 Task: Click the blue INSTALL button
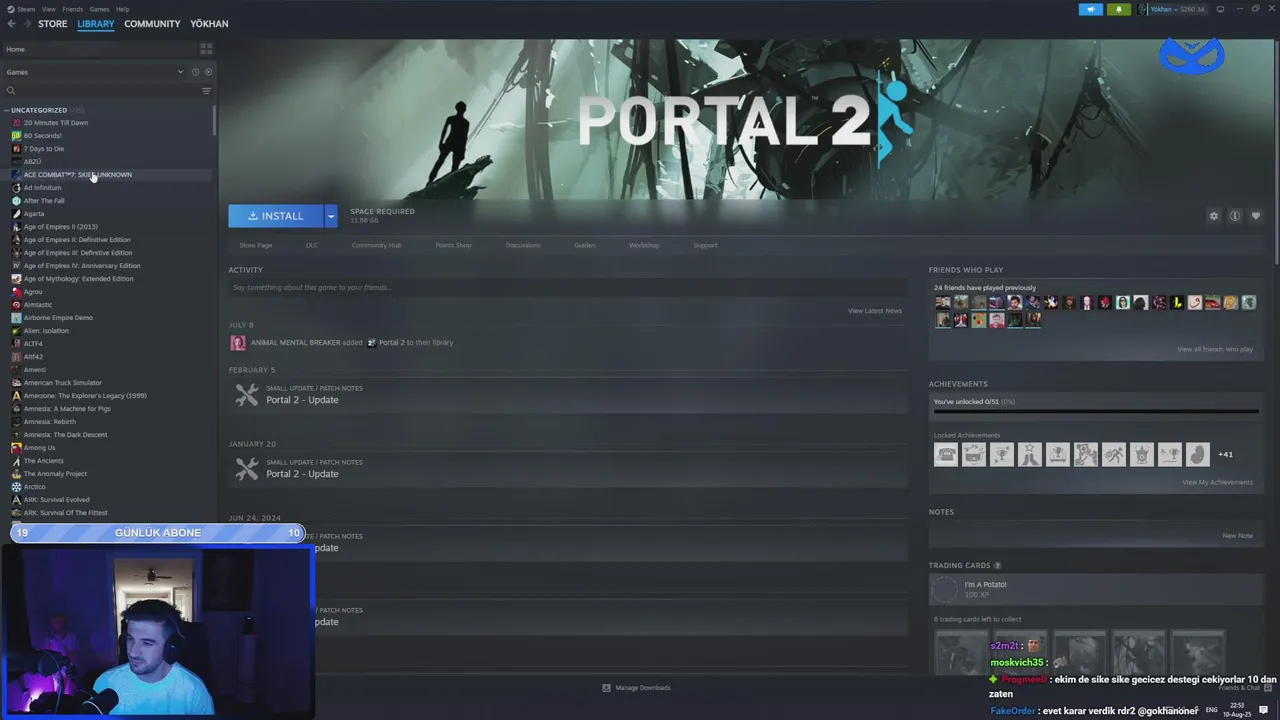pyautogui.click(x=276, y=216)
